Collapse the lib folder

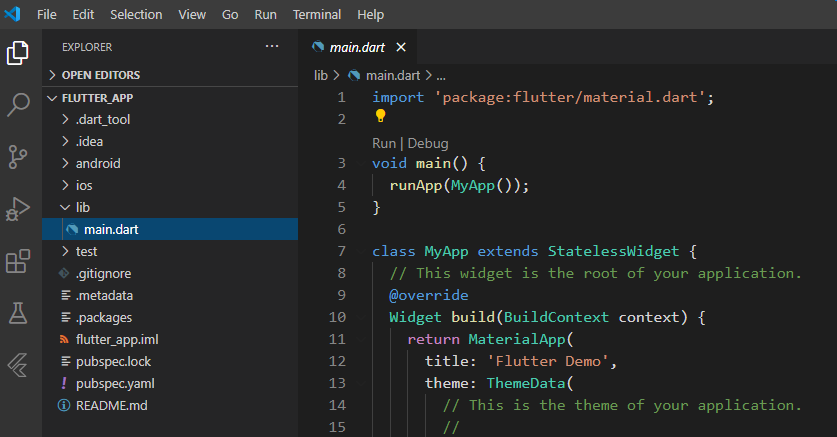point(82,207)
